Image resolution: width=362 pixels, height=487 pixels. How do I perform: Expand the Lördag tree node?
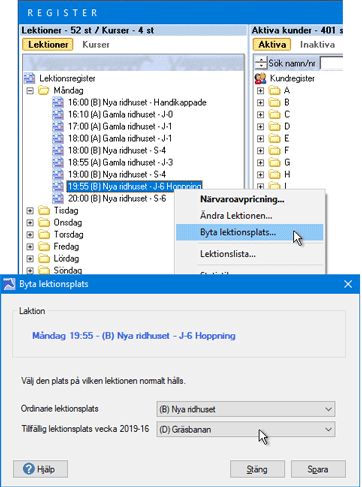click(30, 259)
